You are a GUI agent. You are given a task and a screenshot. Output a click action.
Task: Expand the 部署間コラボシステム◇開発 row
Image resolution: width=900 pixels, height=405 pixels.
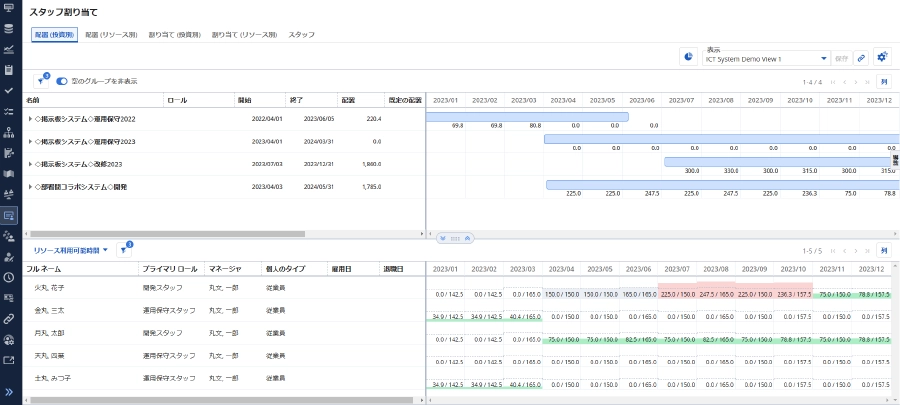[30, 187]
